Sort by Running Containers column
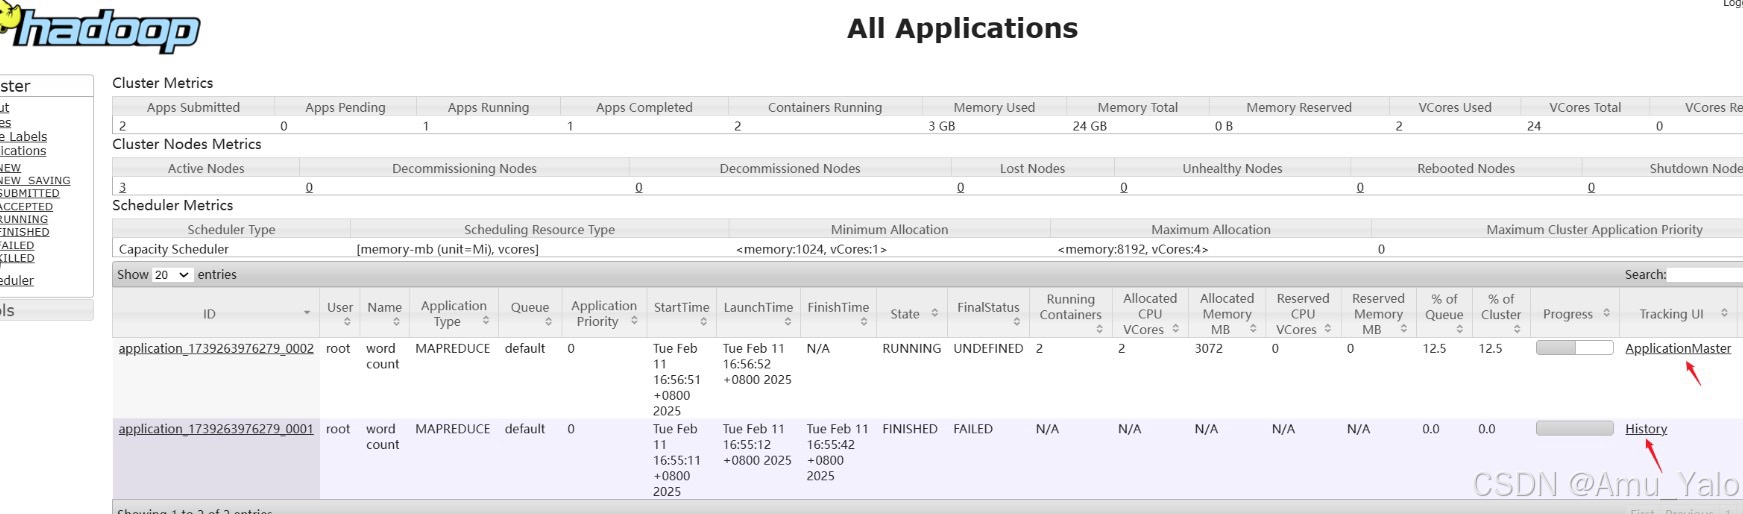Viewport: 1743px width, 514px height. pyautogui.click(x=1070, y=313)
